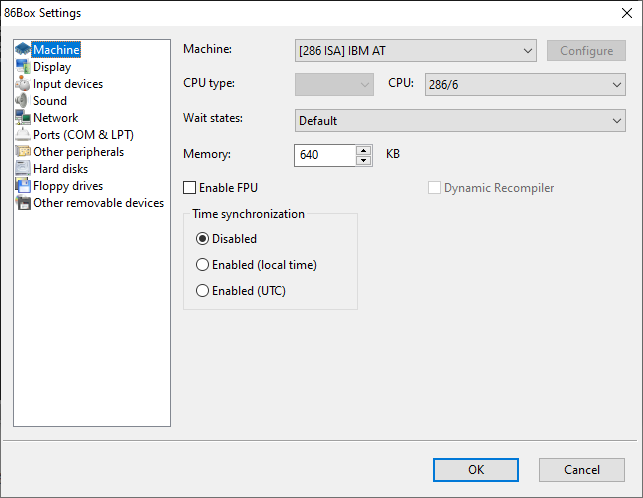The width and height of the screenshot is (643, 498).
Task: Open the Machine dropdown showing IBM AT
Action: point(415,51)
